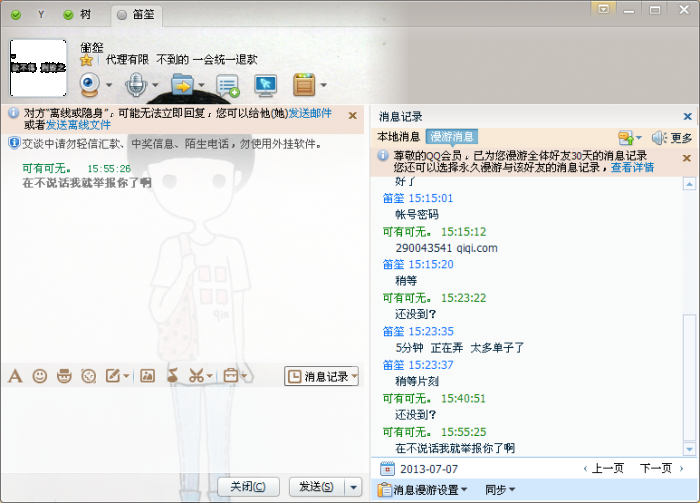Expand the 消息记录 button dropdown arrow
The width and height of the screenshot is (700, 503).
(x=354, y=376)
